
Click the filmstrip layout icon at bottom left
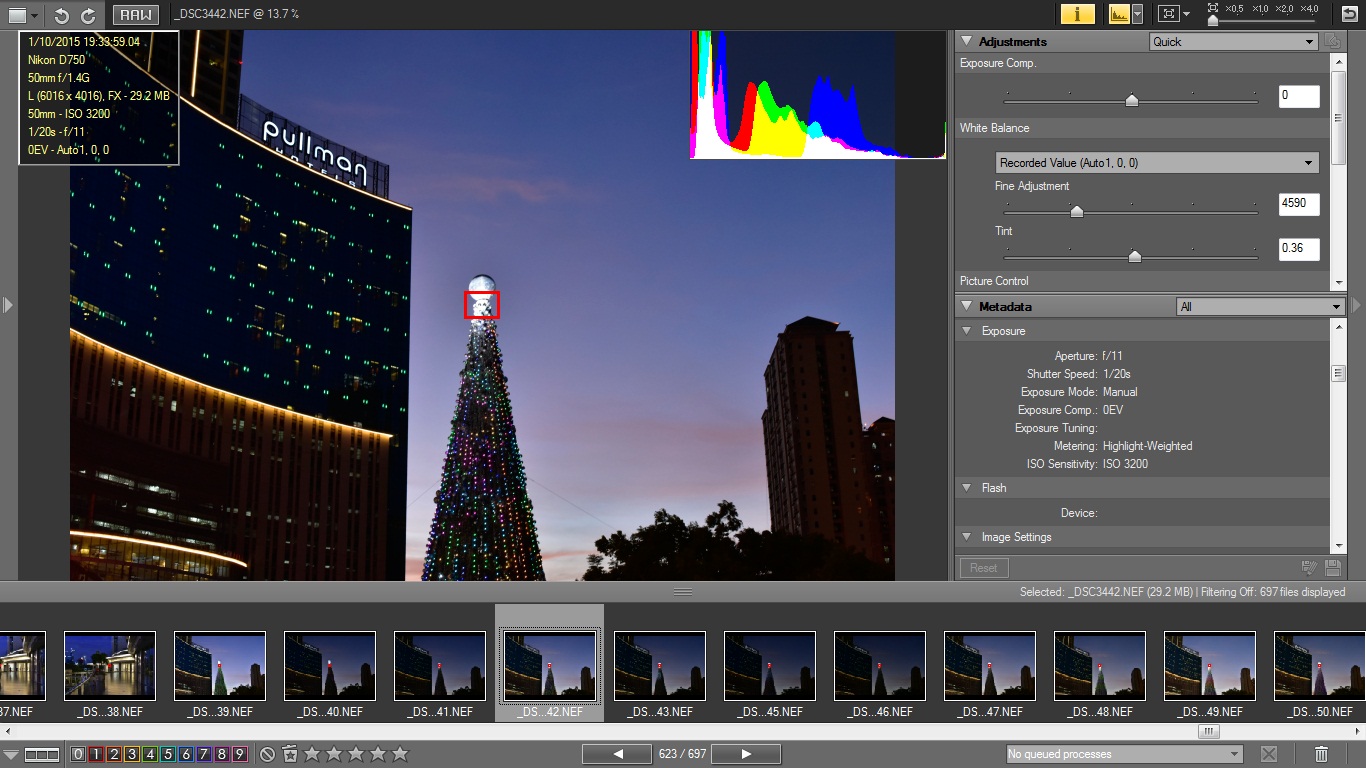[x=42, y=755]
